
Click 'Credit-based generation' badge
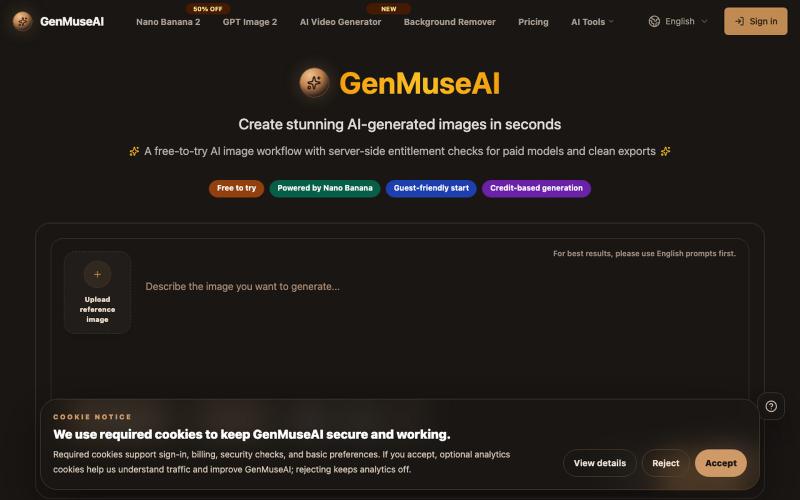point(536,188)
